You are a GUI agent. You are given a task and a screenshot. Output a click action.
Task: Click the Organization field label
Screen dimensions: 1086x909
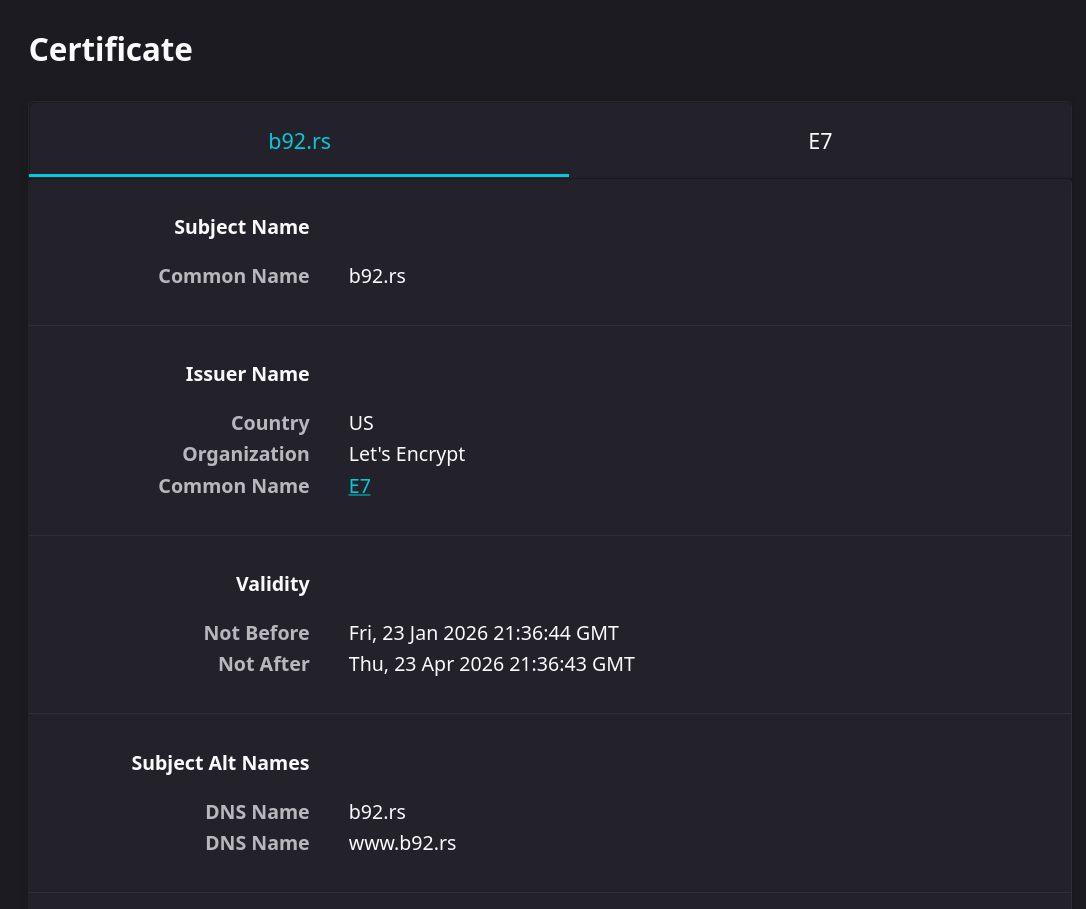click(246, 454)
